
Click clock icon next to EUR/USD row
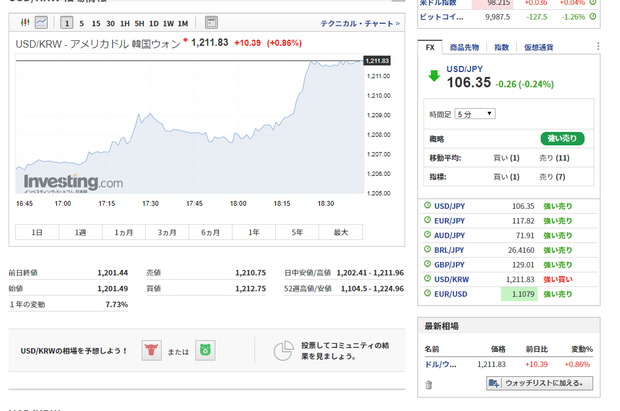427,293
